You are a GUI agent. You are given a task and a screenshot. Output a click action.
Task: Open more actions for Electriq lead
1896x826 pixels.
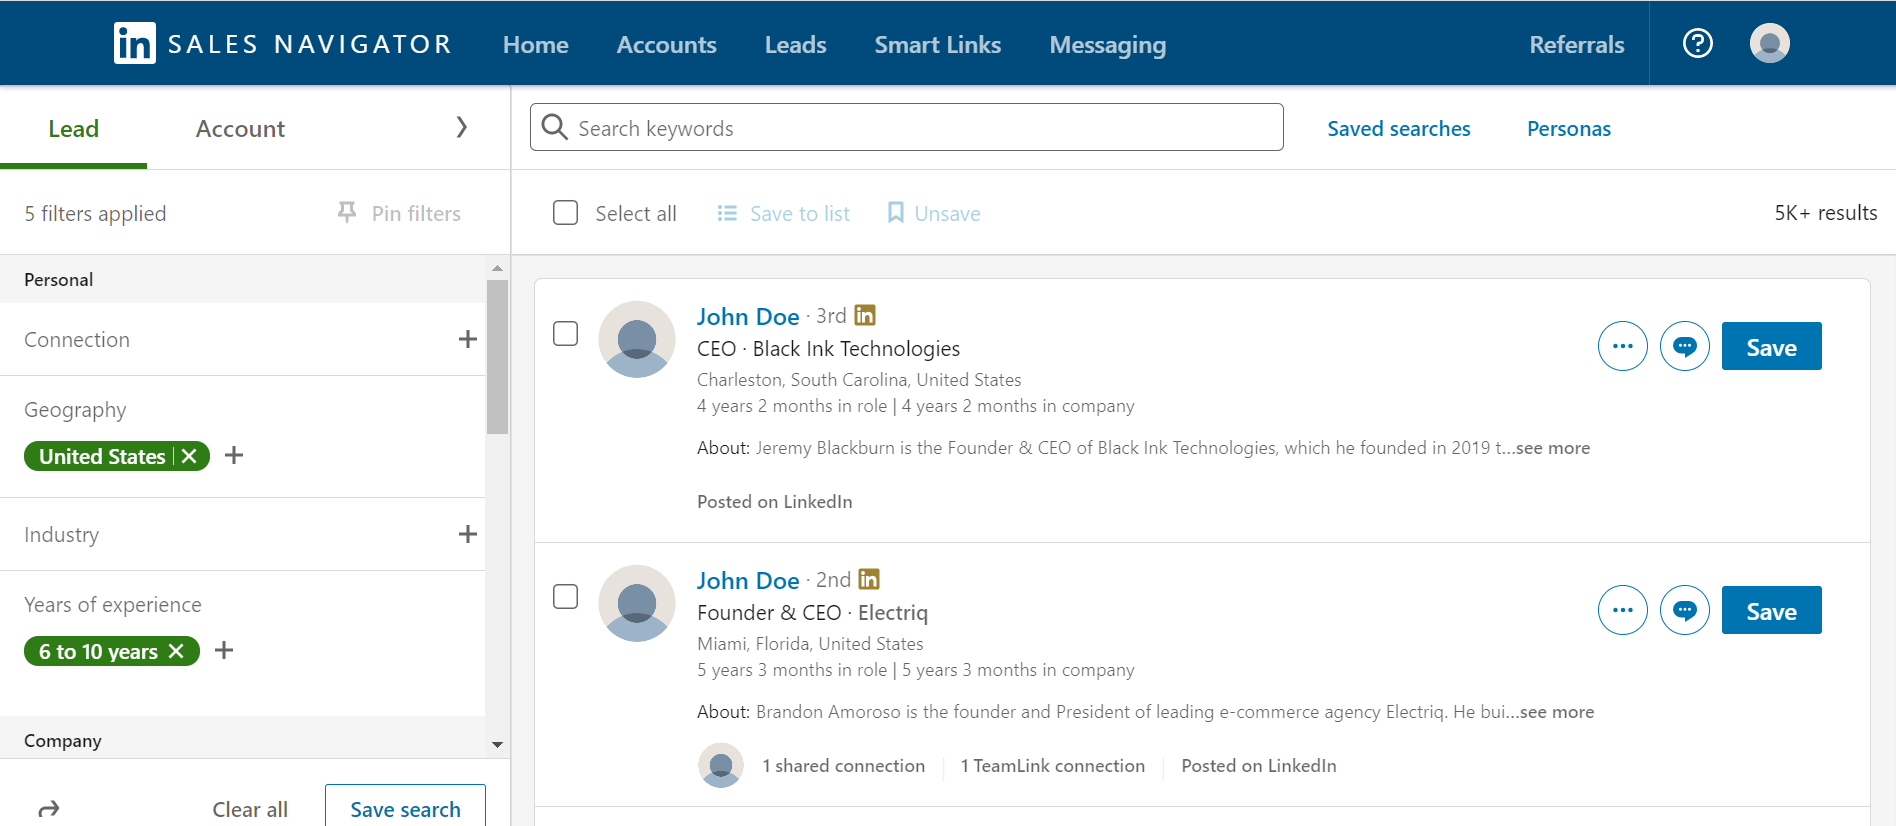click(1623, 610)
